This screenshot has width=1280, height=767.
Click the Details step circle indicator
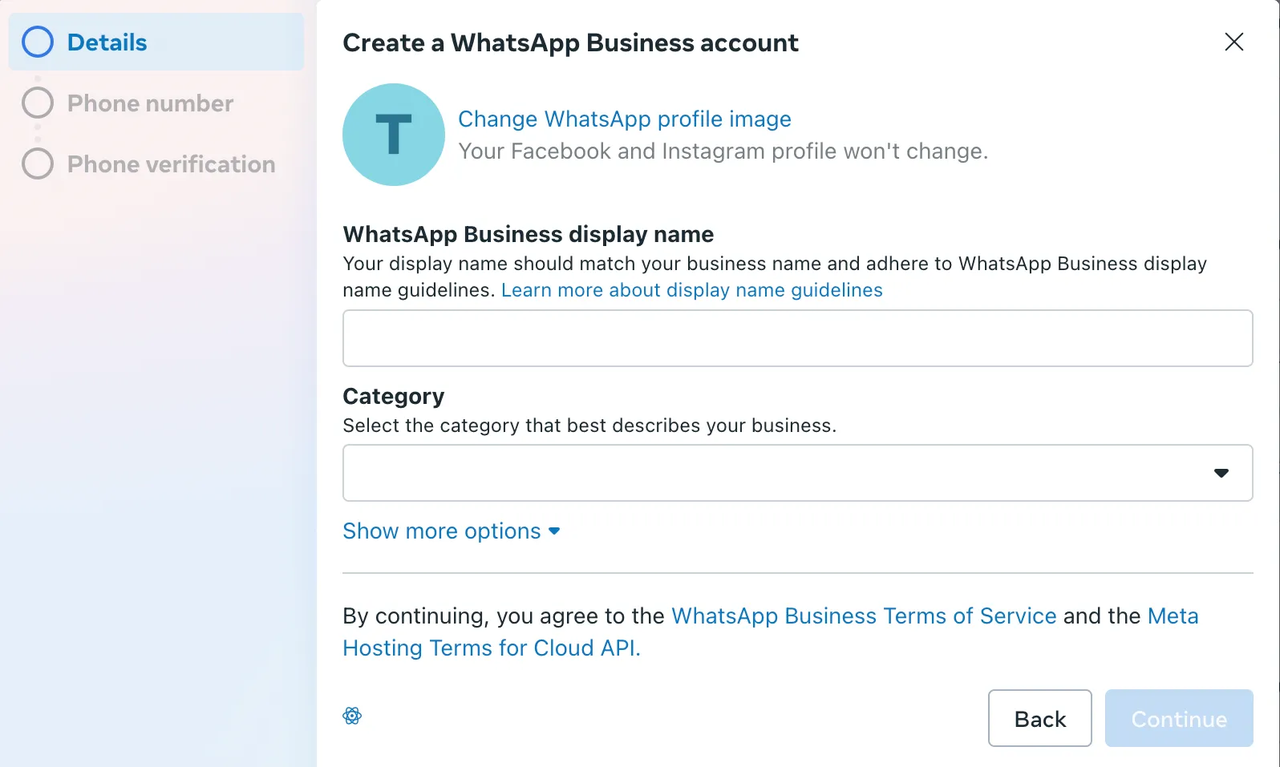[x=38, y=42]
